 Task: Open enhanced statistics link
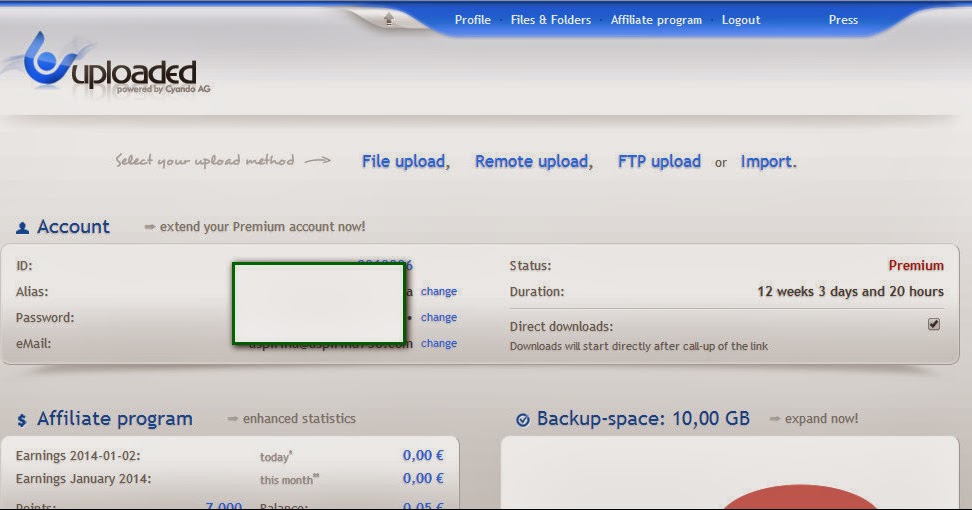[x=299, y=419]
